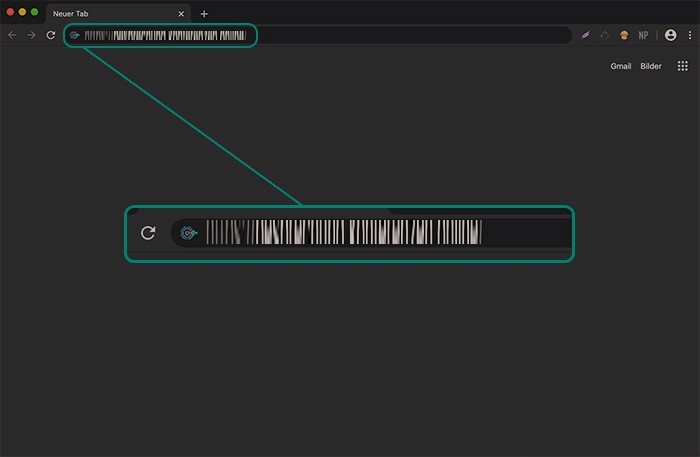Open the Bilder link

(x=651, y=66)
